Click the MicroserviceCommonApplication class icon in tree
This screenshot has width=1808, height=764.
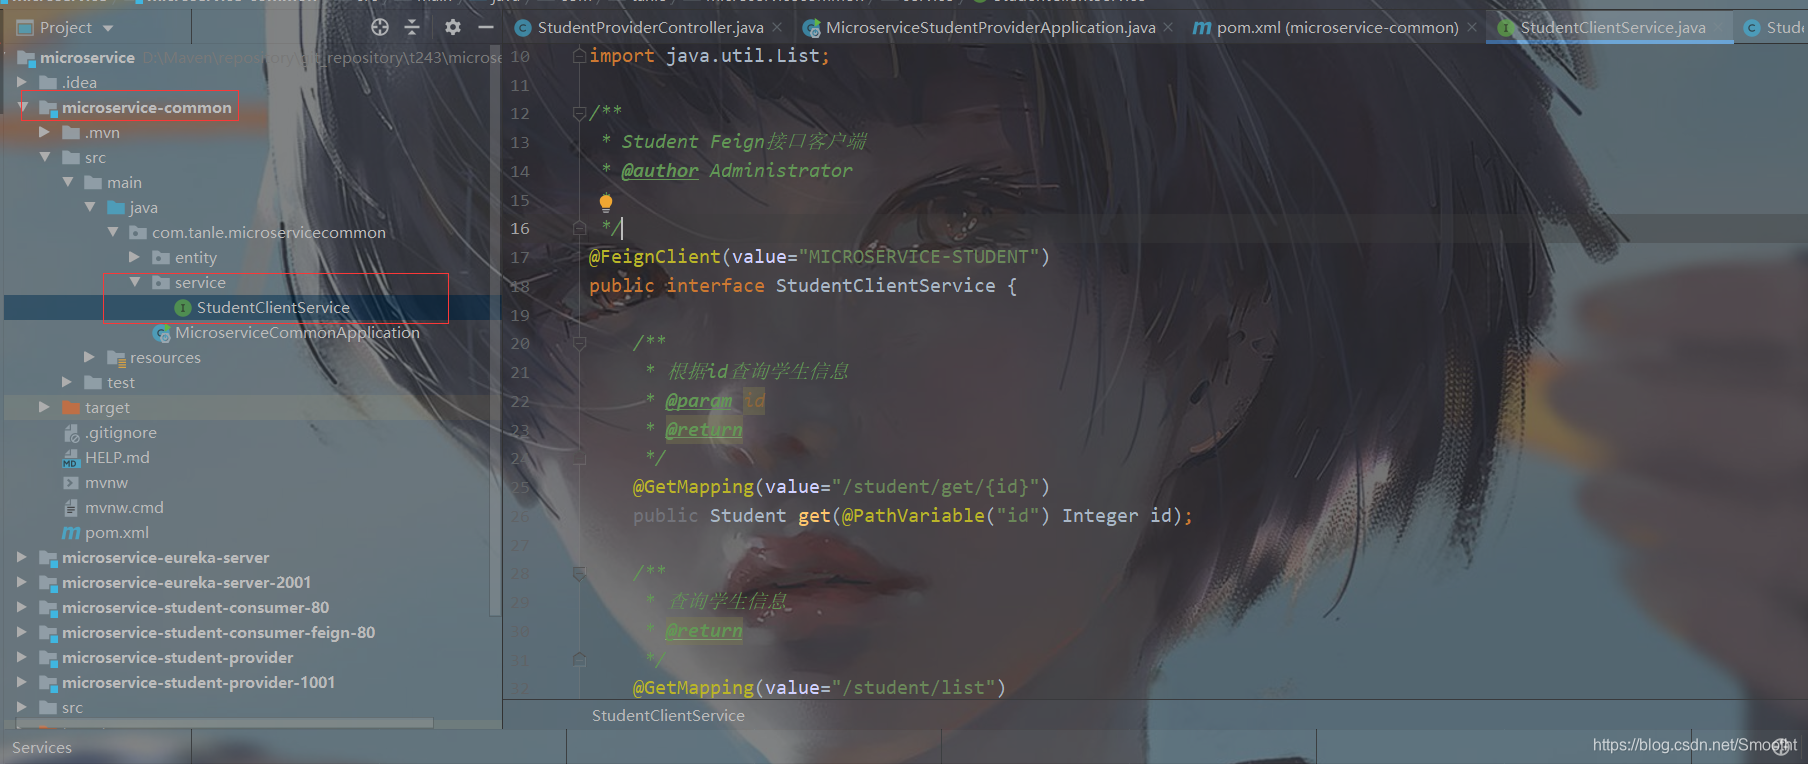click(x=161, y=333)
